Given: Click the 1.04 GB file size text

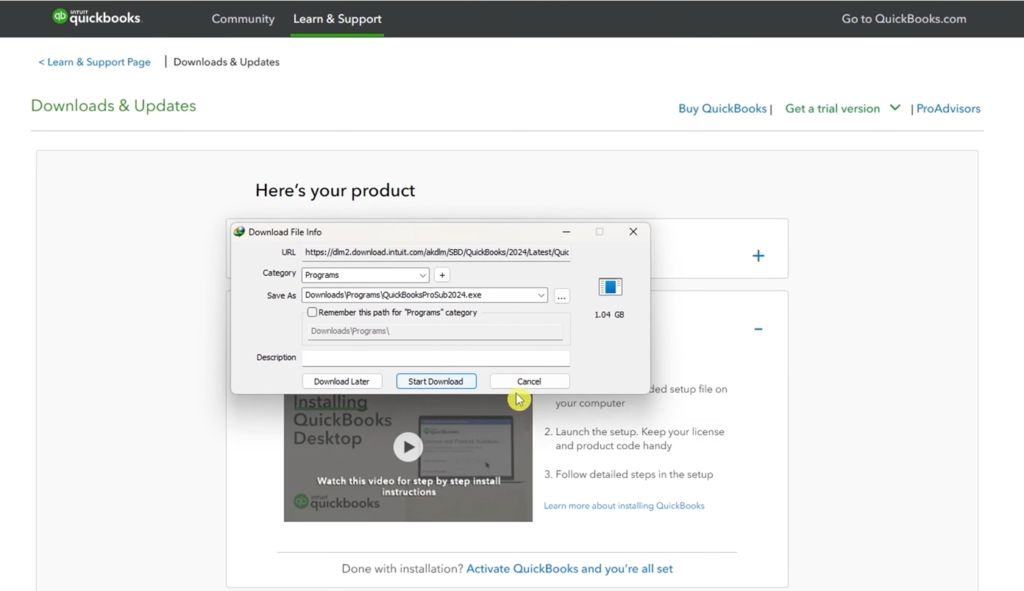Looking at the screenshot, I should (609, 315).
